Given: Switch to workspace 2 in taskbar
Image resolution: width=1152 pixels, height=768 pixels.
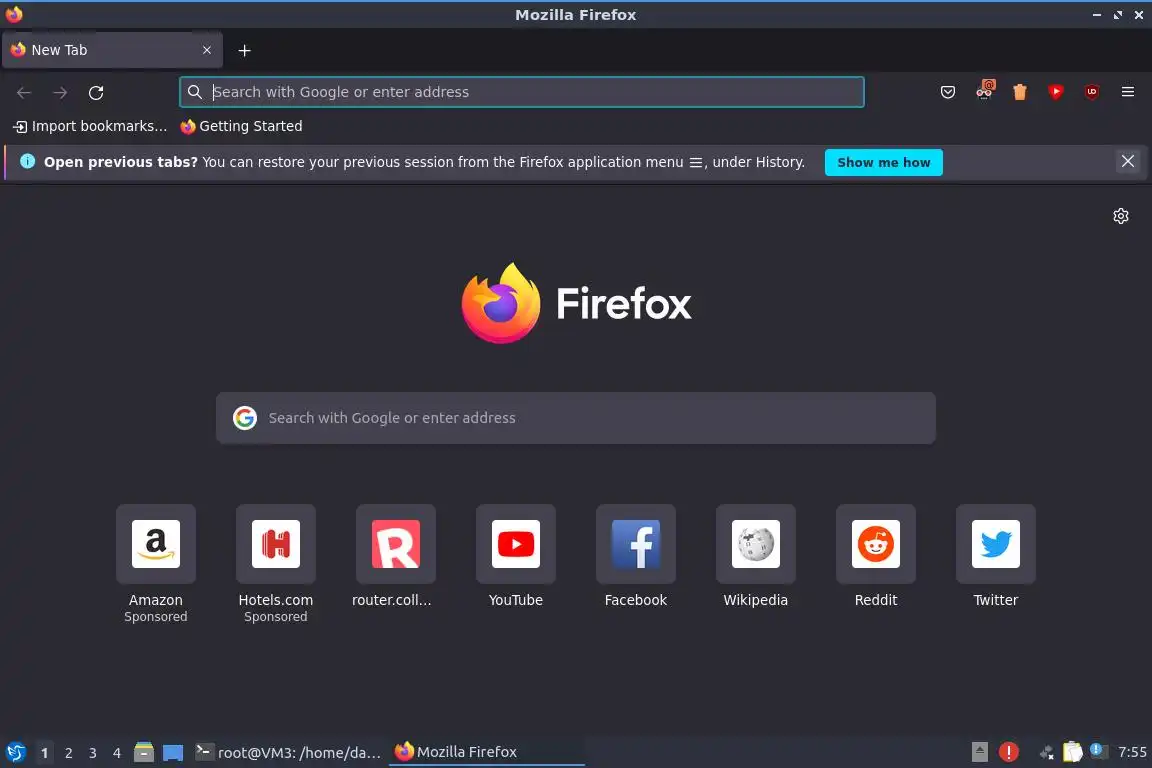Looking at the screenshot, I should (x=68, y=753).
